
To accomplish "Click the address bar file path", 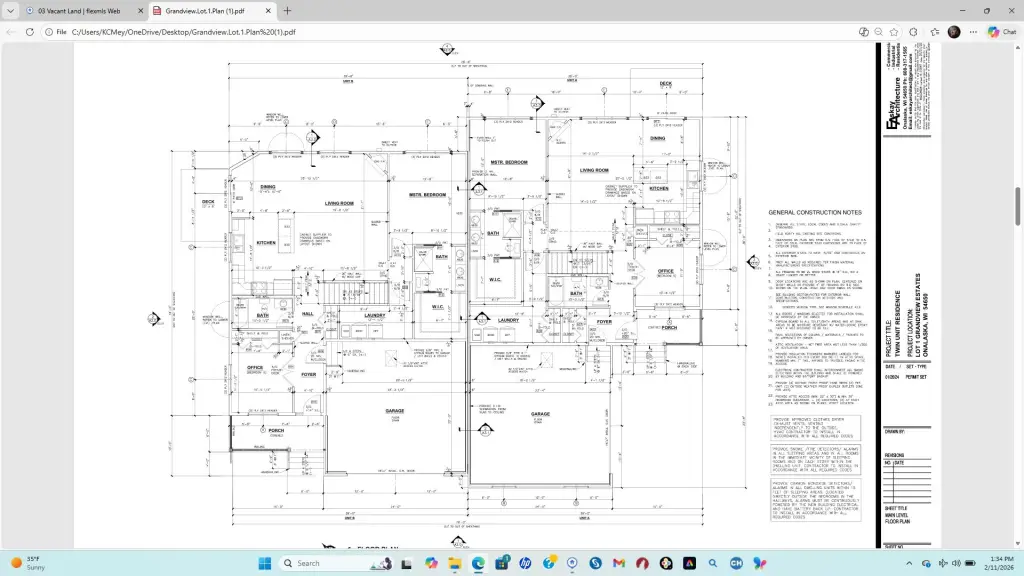I will point(180,32).
